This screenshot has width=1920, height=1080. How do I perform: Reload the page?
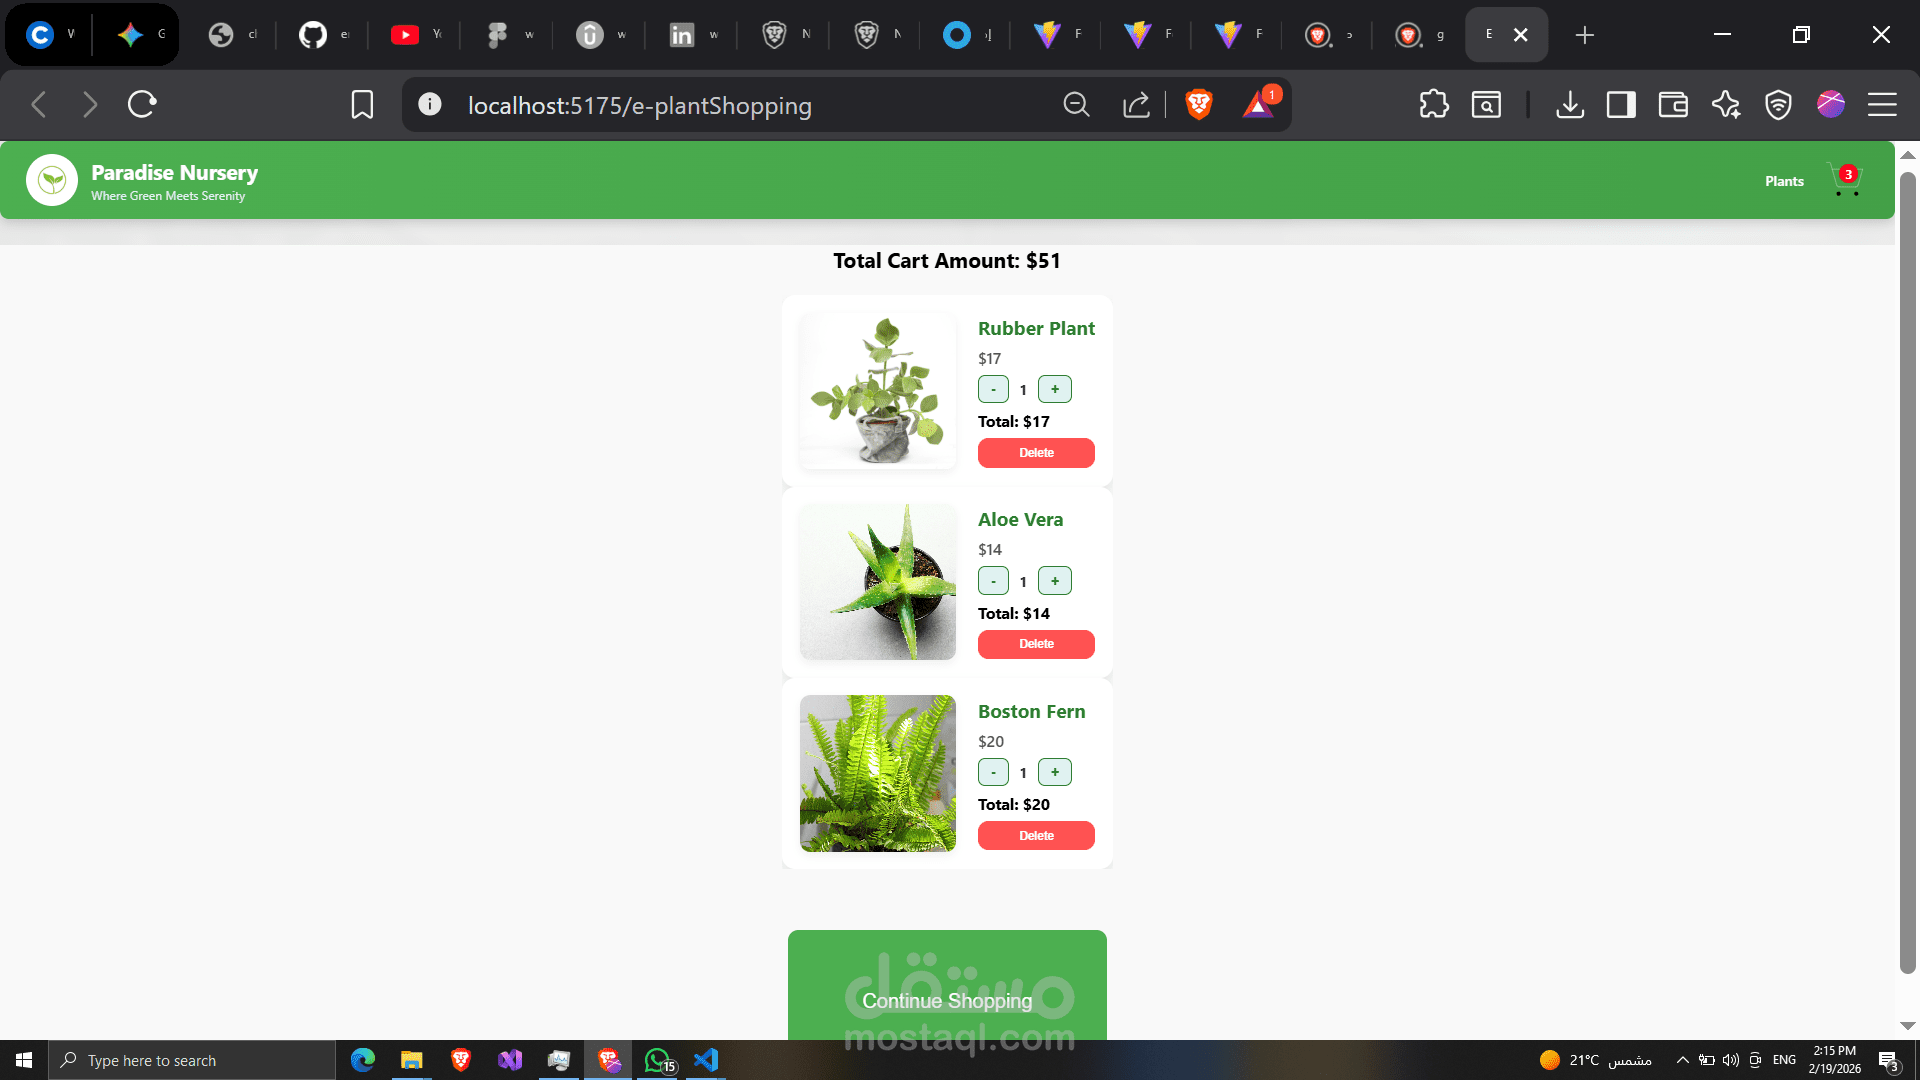(142, 104)
